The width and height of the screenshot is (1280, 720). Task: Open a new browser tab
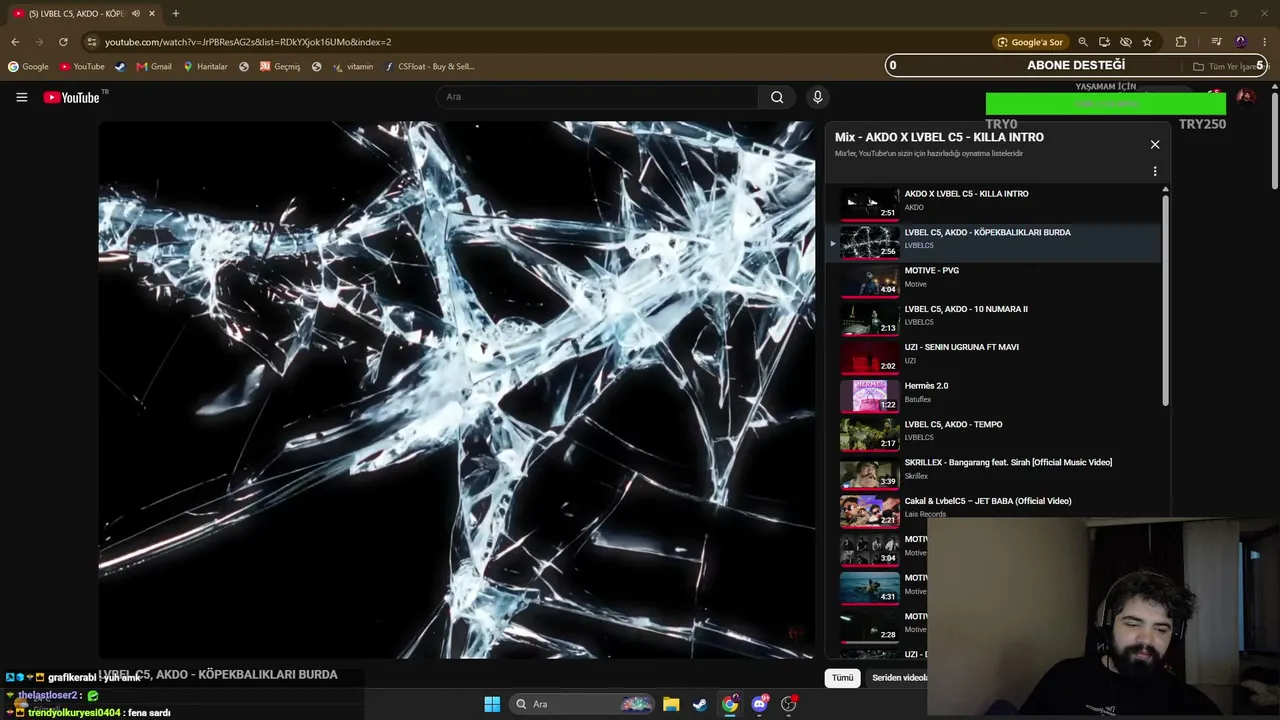[175, 14]
